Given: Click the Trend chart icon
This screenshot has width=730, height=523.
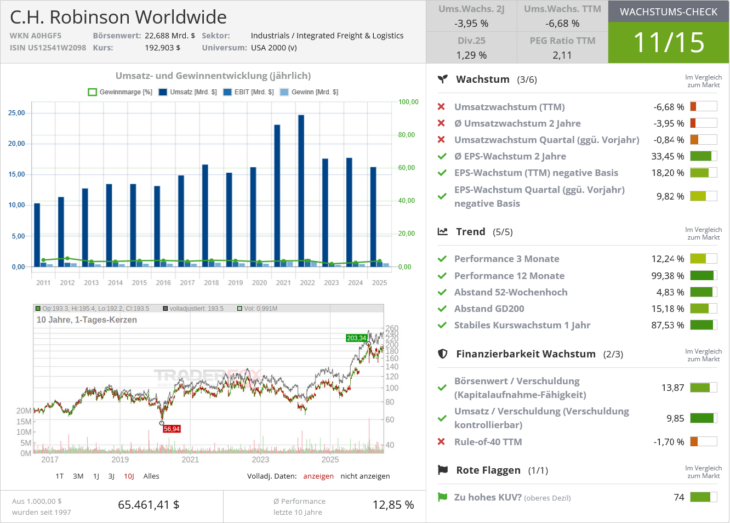Looking at the screenshot, I should pos(443,231).
